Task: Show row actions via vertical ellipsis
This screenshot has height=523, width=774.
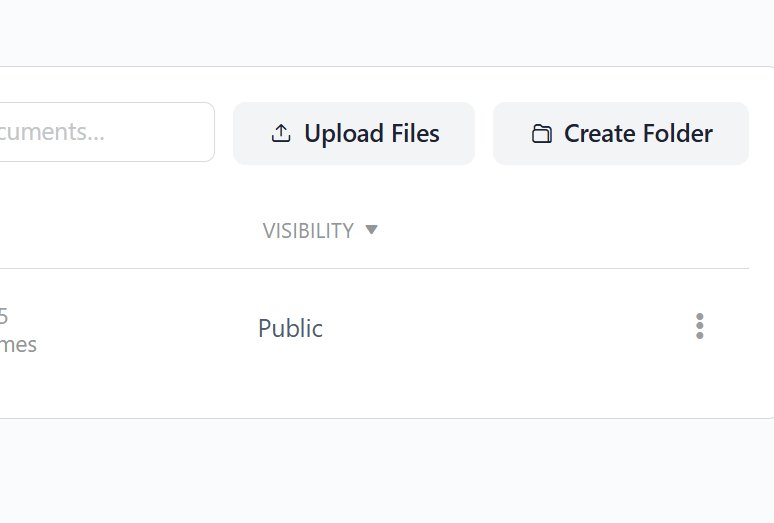Action: pos(699,326)
